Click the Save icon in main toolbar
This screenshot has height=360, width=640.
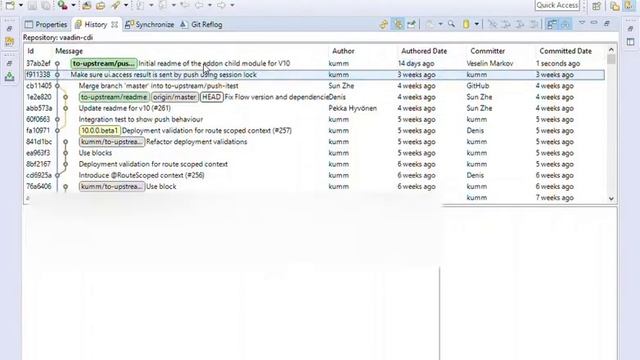pyautogui.click(x=33, y=5)
